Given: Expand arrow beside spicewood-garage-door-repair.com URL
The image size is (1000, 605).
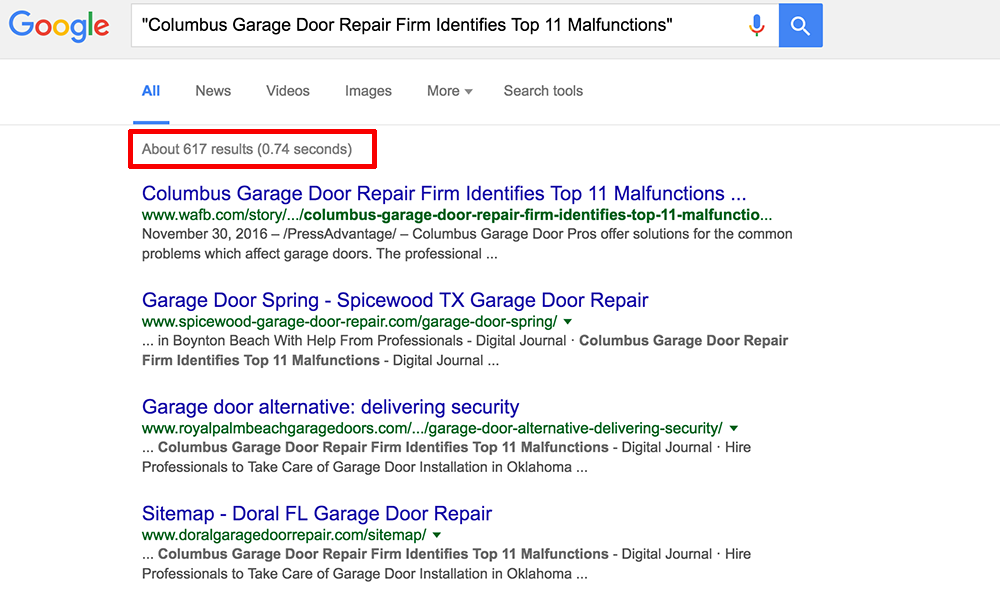Looking at the screenshot, I should click(568, 321).
